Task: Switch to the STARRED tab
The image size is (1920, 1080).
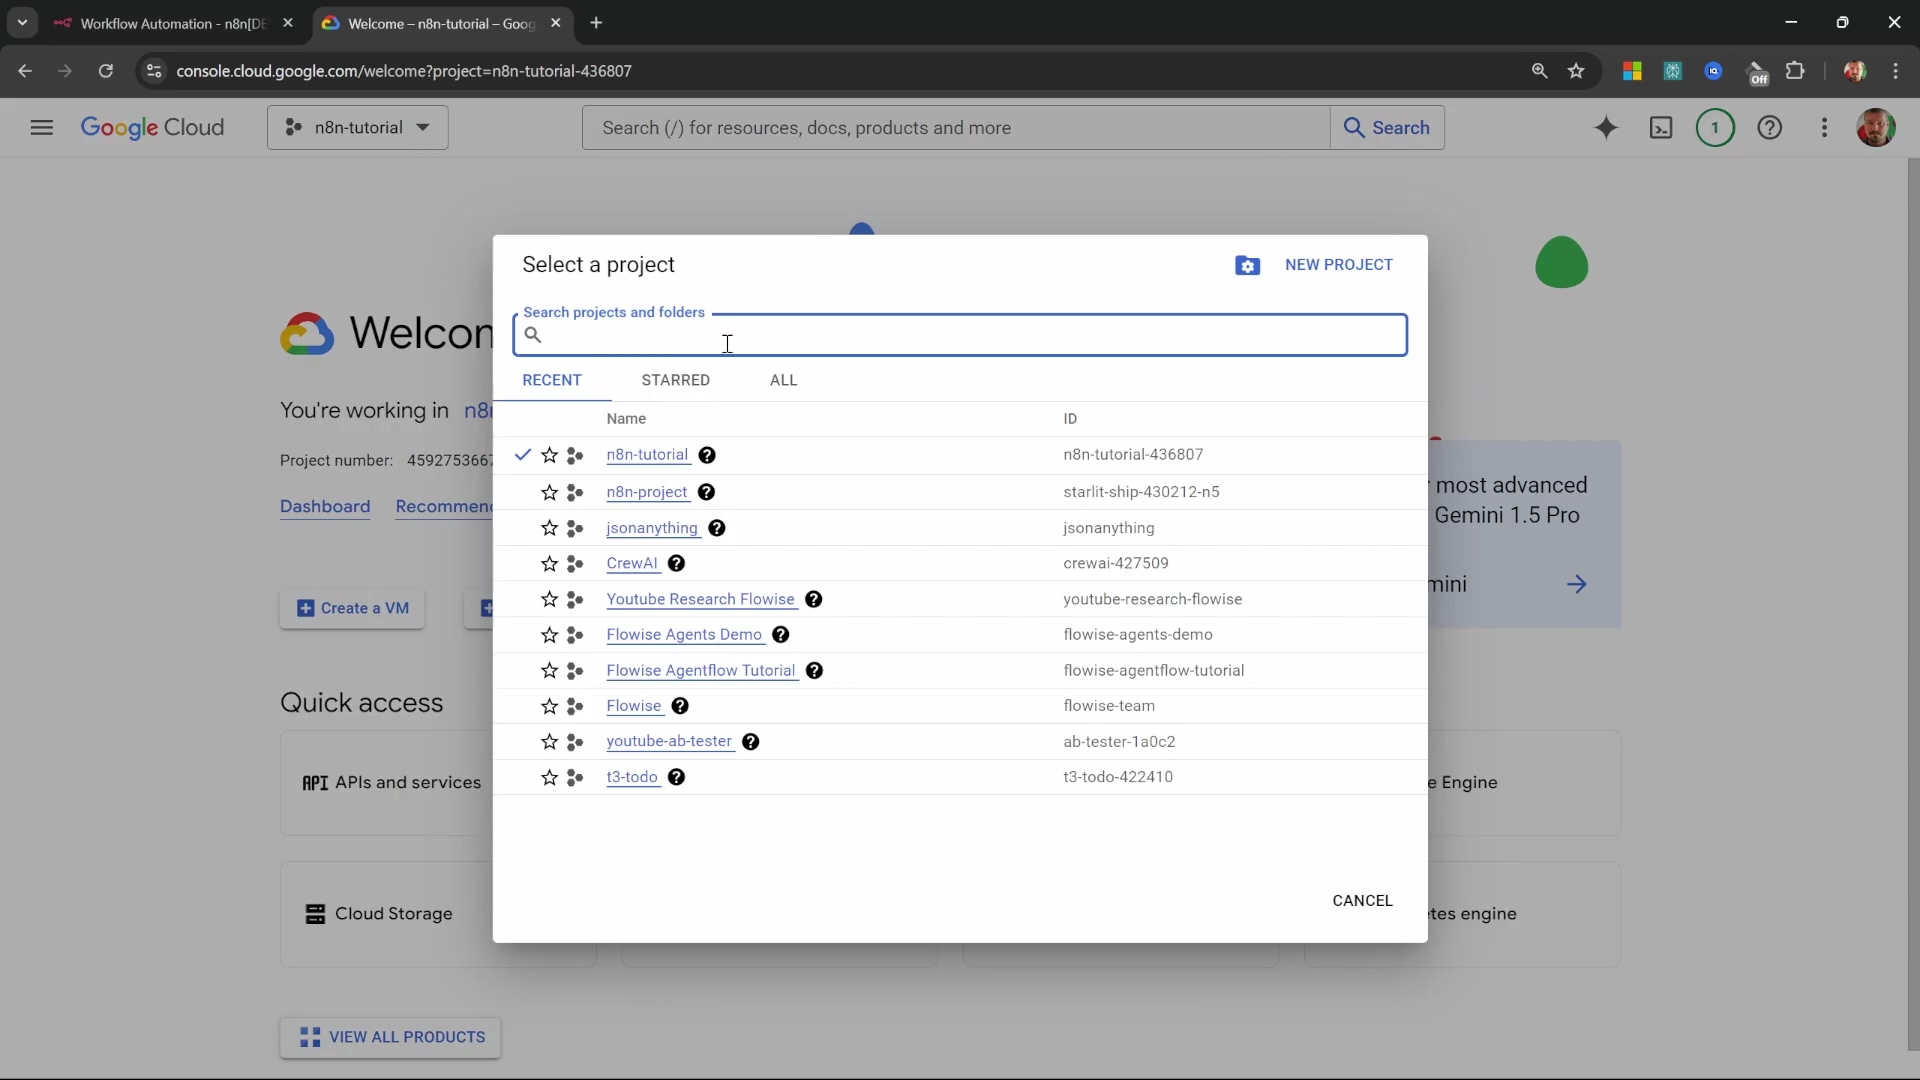Action: click(x=675, y=380)
